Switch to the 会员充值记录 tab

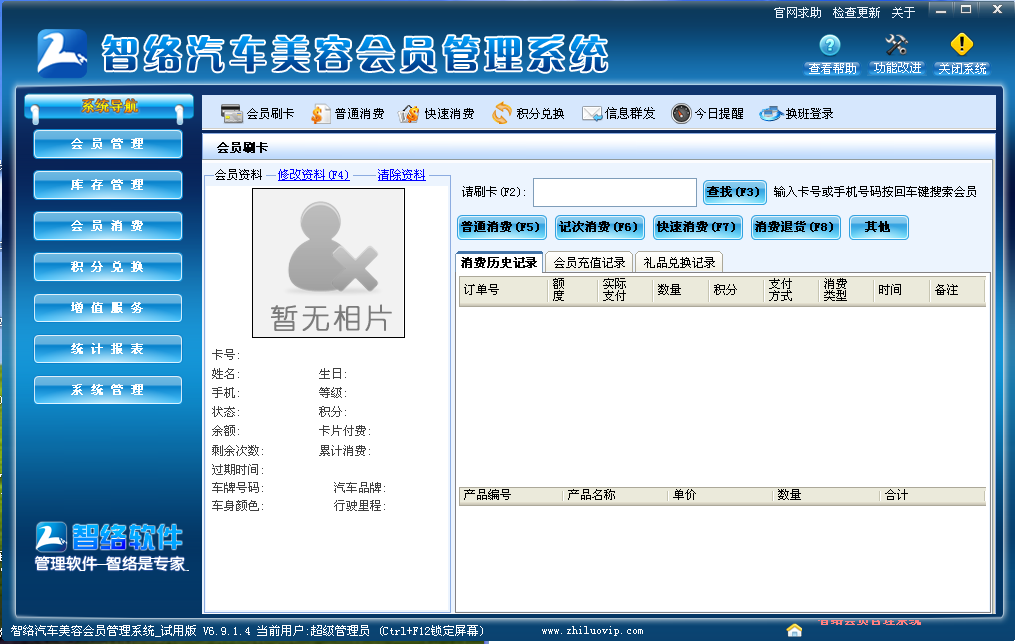[x=589, y=263]
